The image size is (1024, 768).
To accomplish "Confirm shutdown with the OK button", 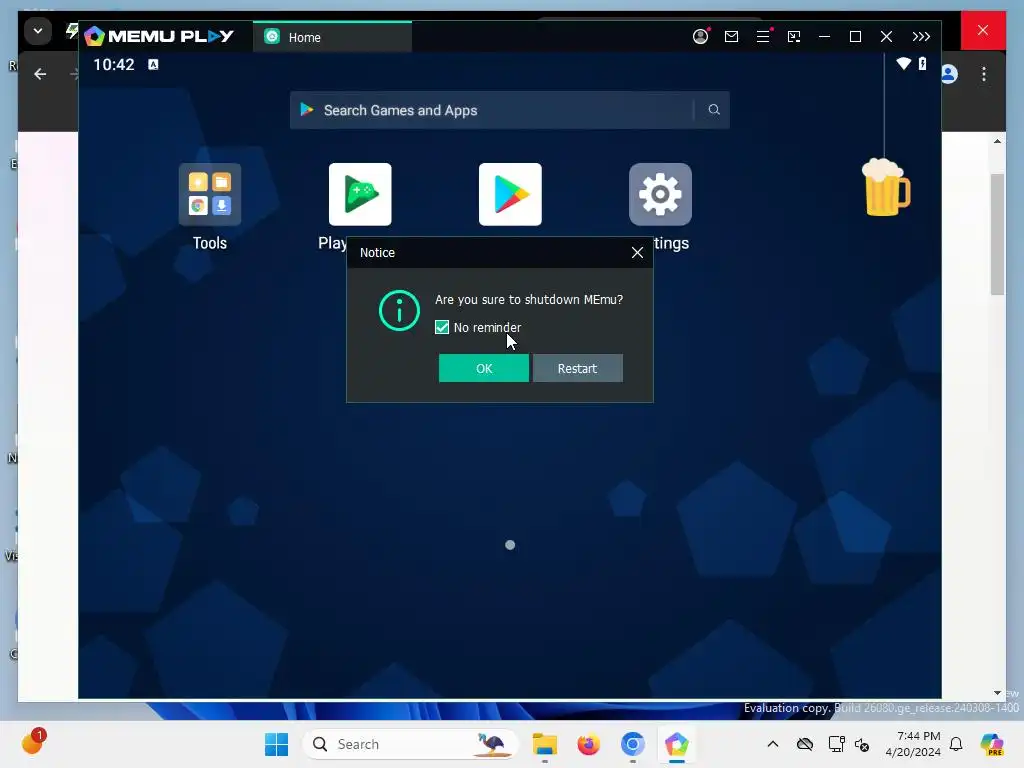I will [x=484, y=368].
